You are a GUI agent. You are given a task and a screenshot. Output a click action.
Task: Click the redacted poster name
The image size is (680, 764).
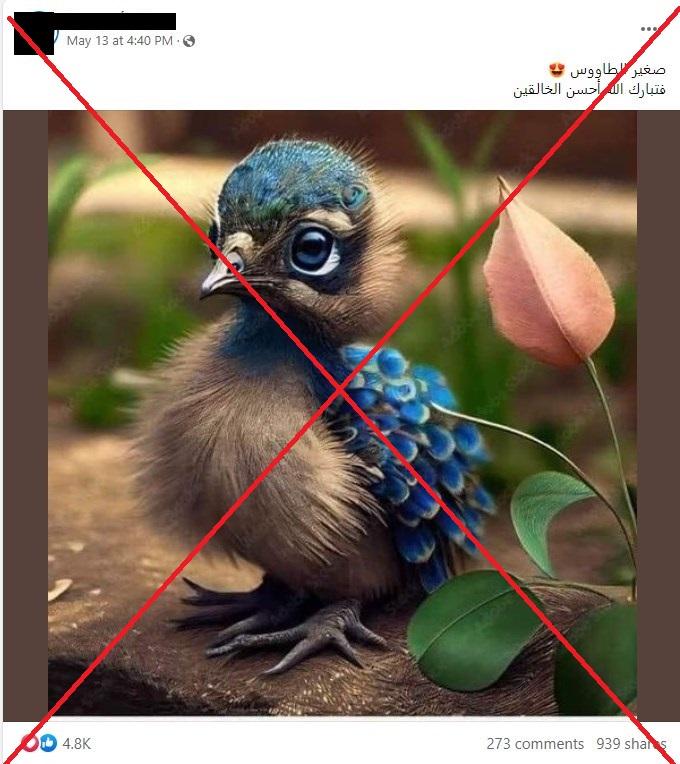(x=115, y=21)
